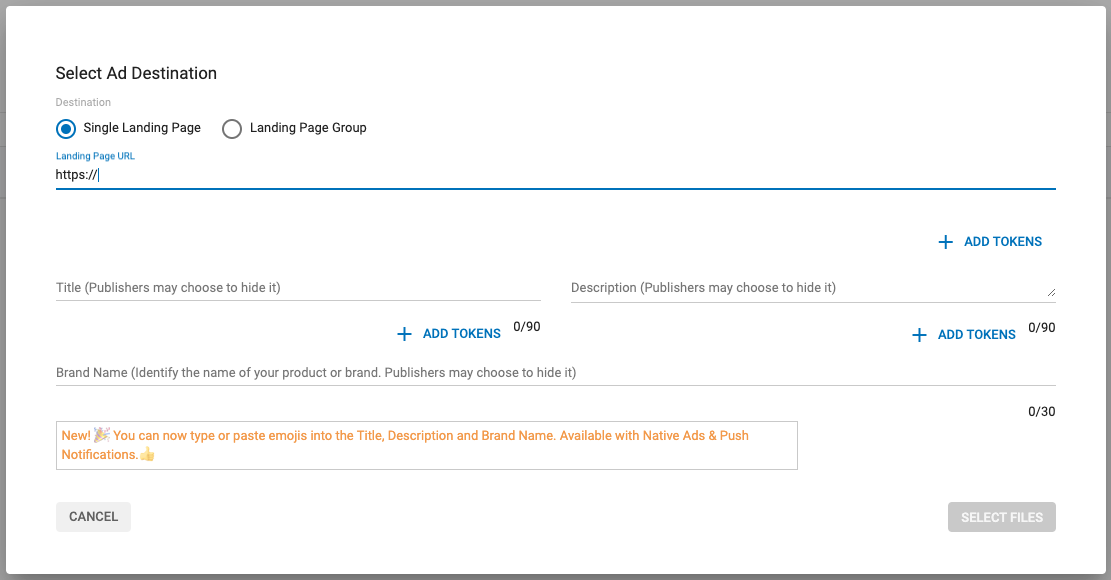Click the SELECT FILES button
This screenshot has height=580, width=1111.
(x=1001, y=517)
